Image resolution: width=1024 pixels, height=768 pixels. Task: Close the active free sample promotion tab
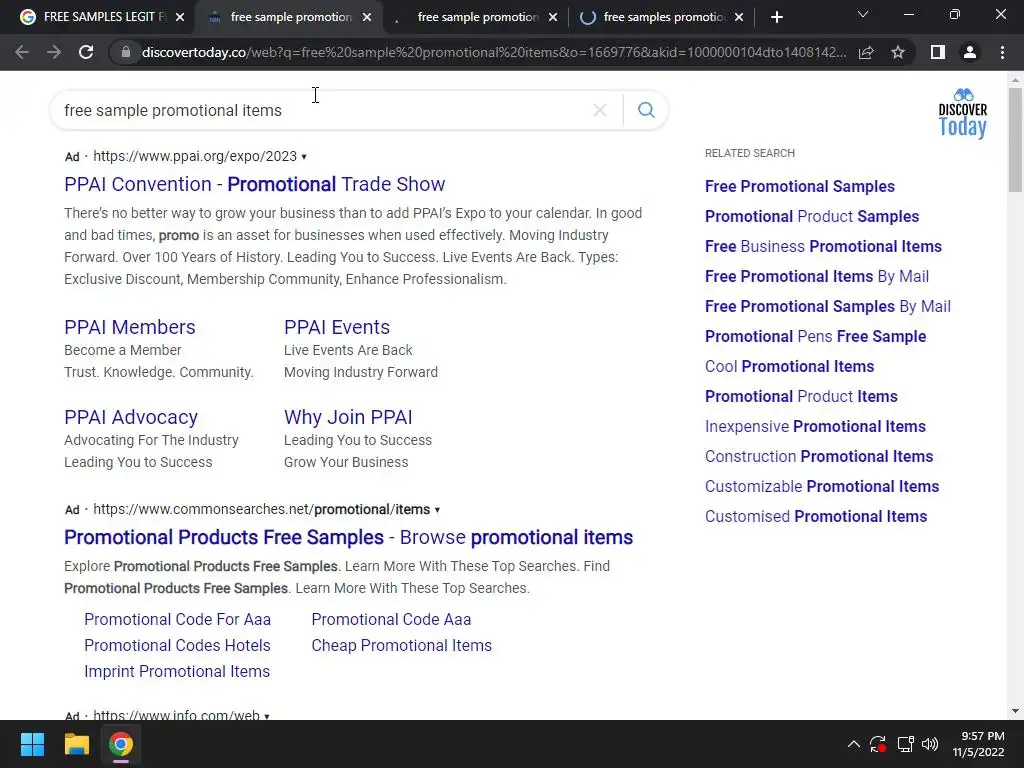click(x=367, y=17)
